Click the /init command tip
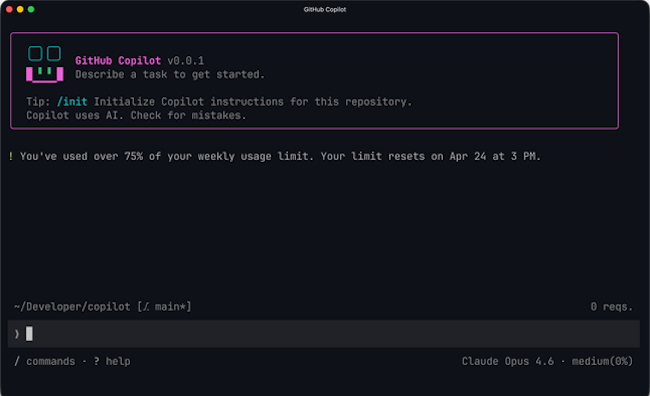Screen dimensions: 650x396 pos(72,102)
